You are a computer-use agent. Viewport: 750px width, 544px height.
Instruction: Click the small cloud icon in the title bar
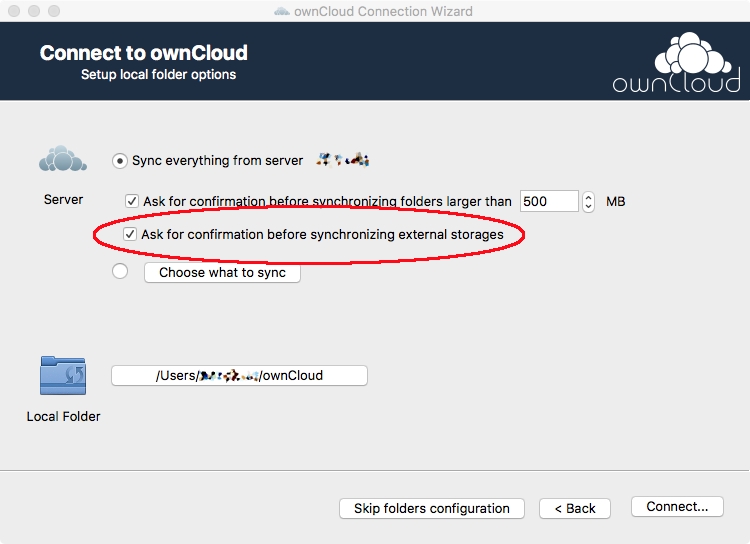[282, 11]
